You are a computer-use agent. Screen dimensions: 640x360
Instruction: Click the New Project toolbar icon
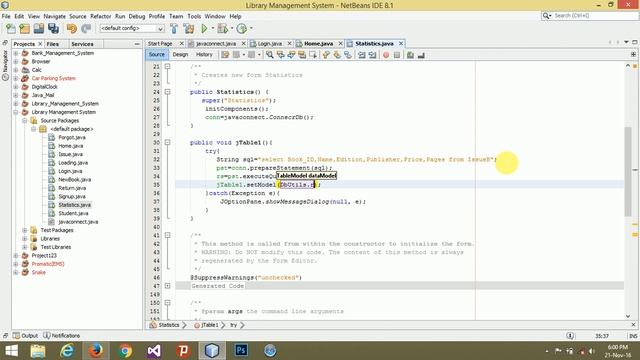coord(24,29)
